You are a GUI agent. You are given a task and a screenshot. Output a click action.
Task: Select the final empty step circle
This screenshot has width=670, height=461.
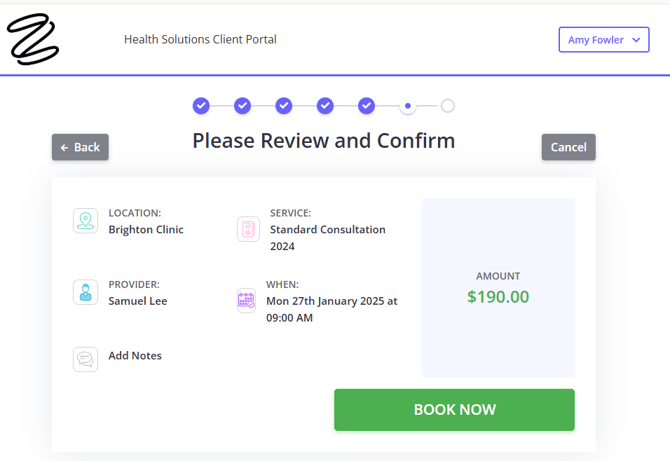tap(448, 106)
